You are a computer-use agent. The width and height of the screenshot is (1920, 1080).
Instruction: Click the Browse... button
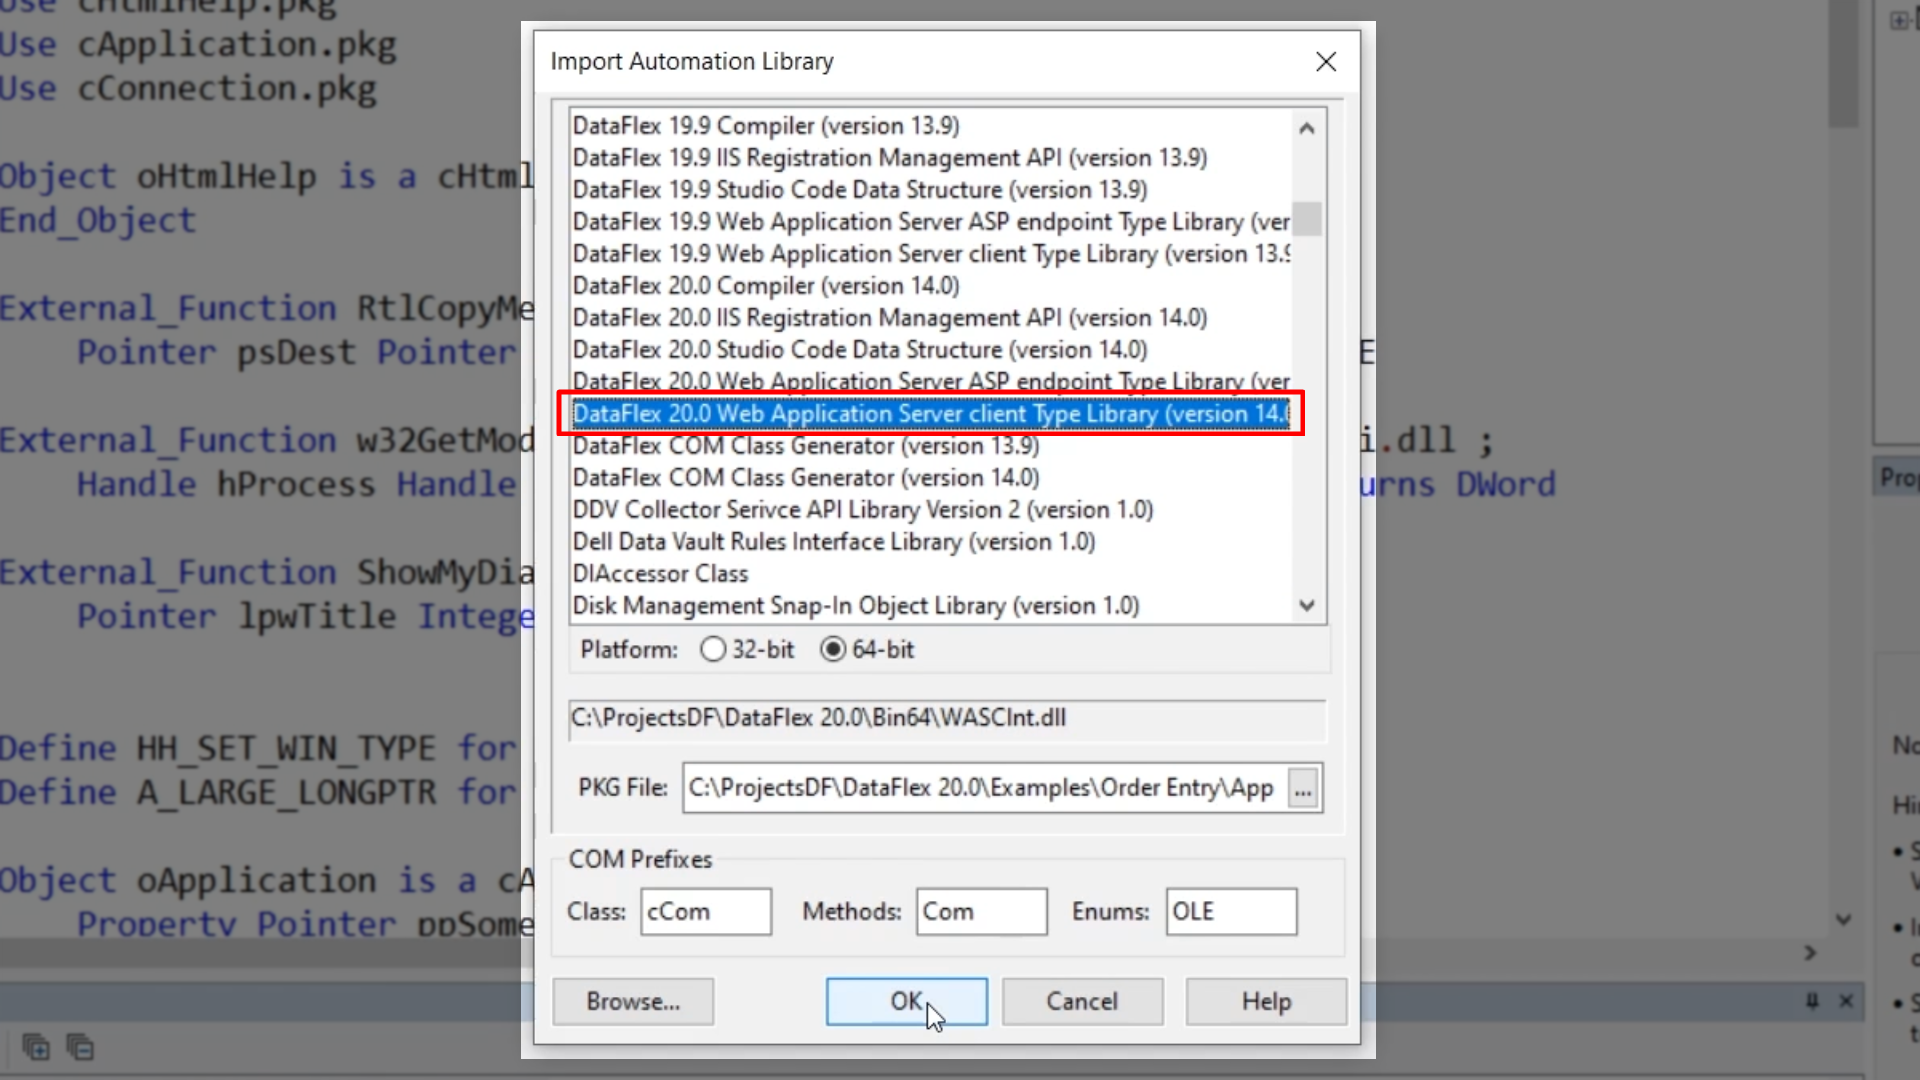click(633, 1001)
